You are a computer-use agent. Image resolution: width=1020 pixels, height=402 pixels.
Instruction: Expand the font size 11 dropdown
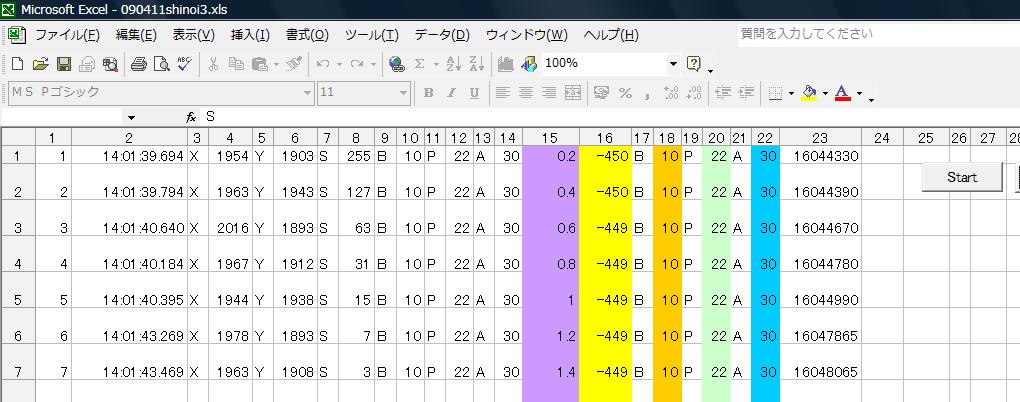pos(404,94)
